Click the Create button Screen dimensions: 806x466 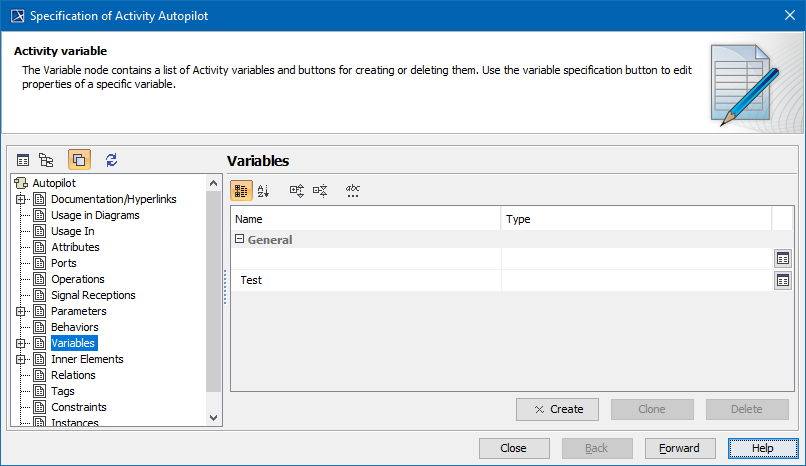point(557,409)
